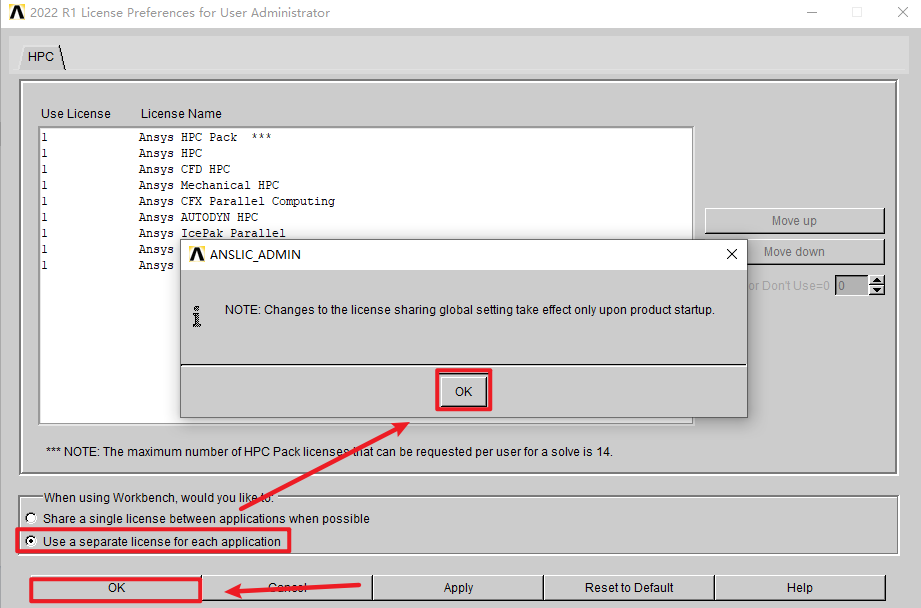This screenshot has height=608, width=921.
Task: Click the Ansys logo in the main title bar
Action: (17, 13)
